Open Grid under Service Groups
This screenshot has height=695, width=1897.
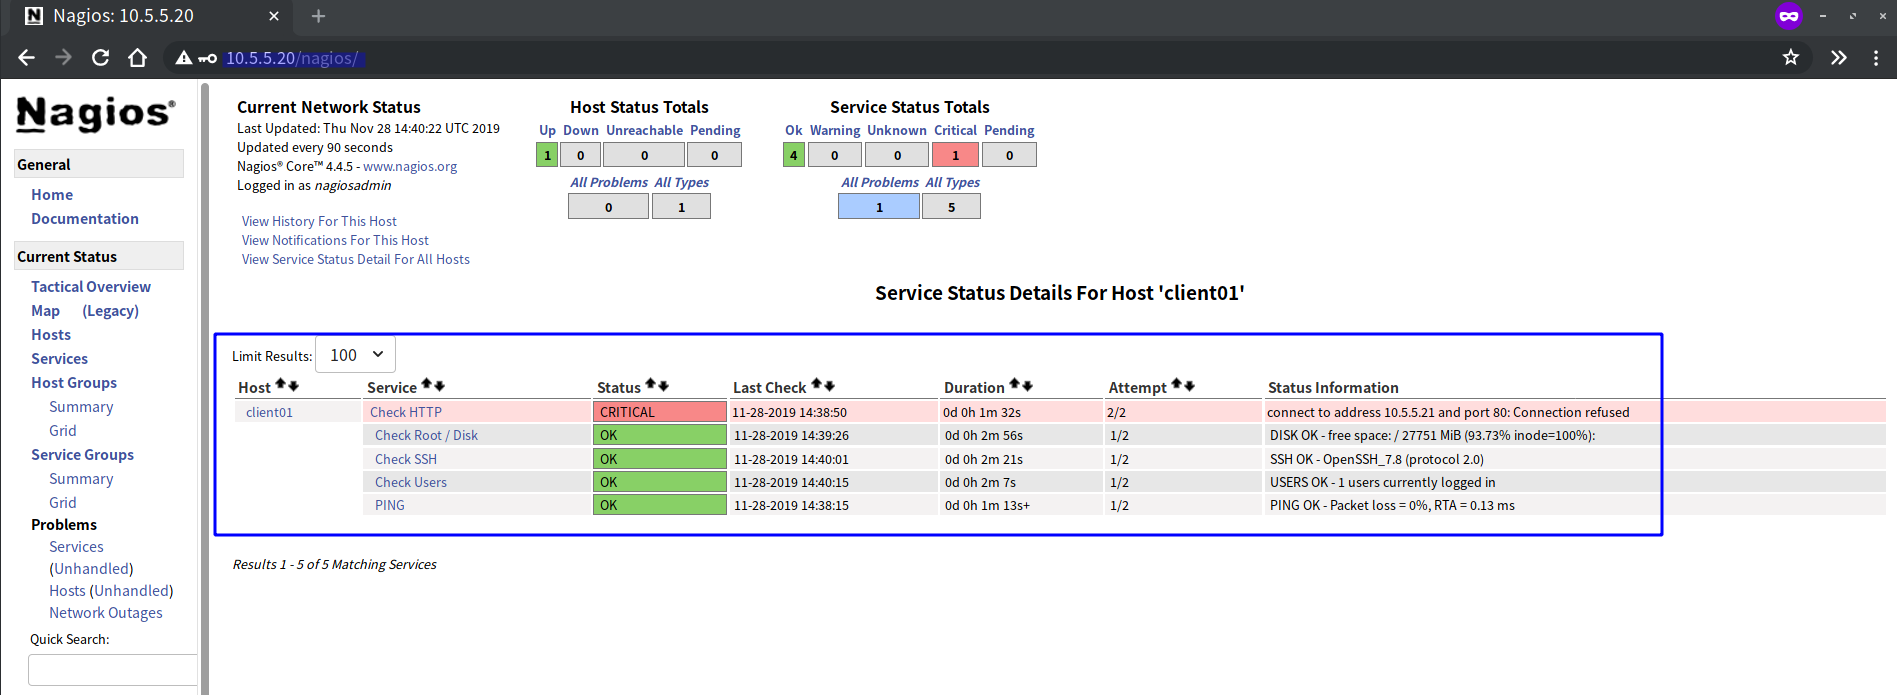pos(63,503)
